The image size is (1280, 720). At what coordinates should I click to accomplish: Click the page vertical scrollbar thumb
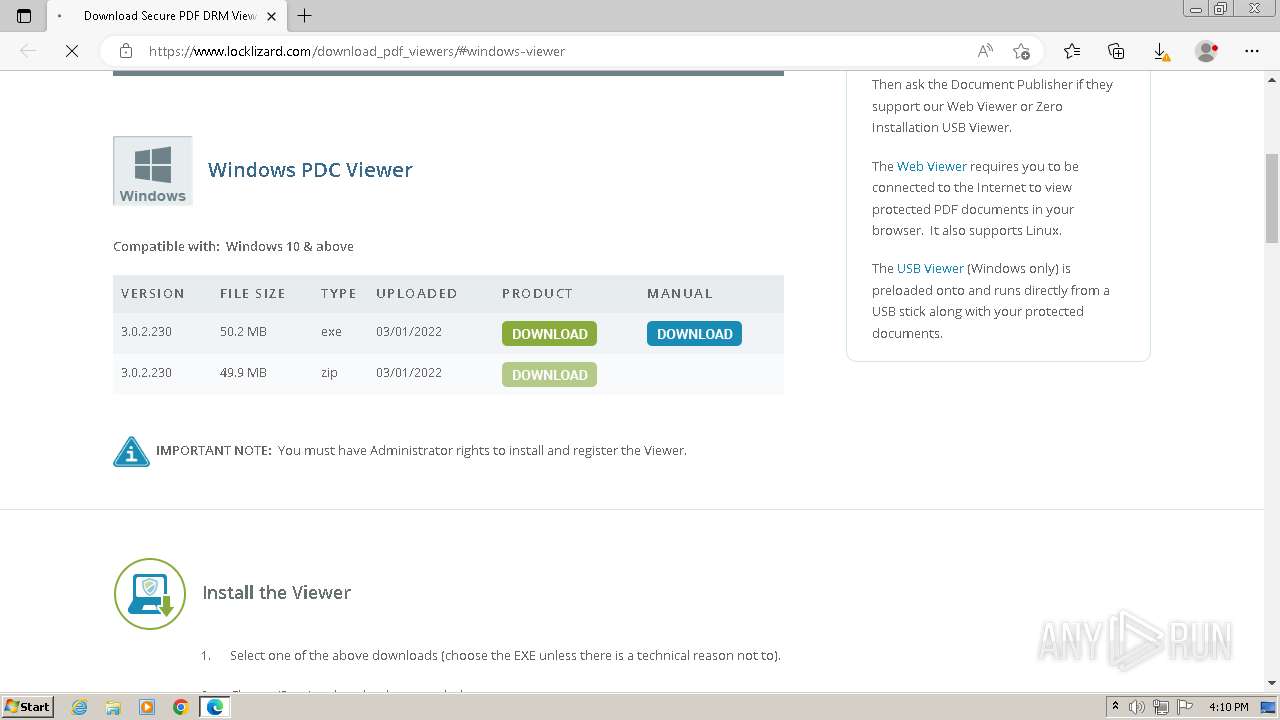[1272, 198]
